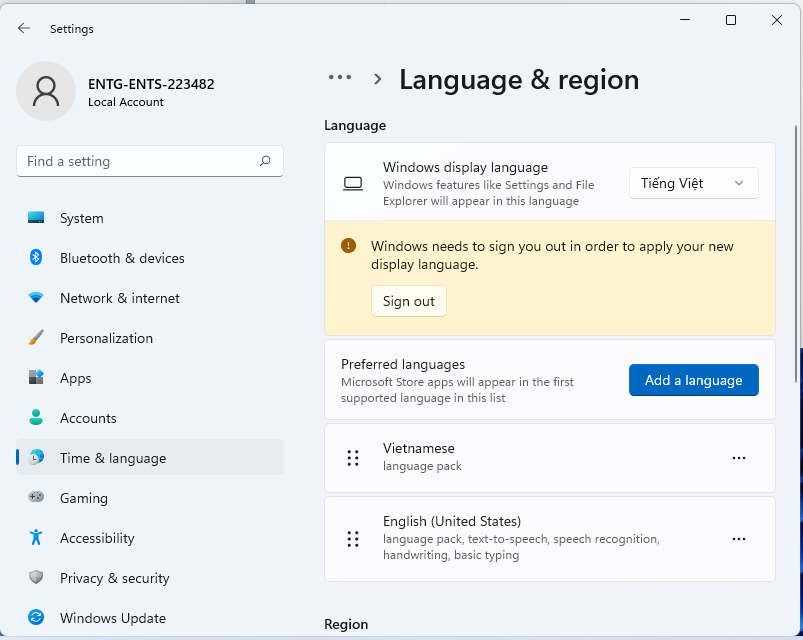
Task: Focus the Find a setting search box
Action: click(150, 161)
